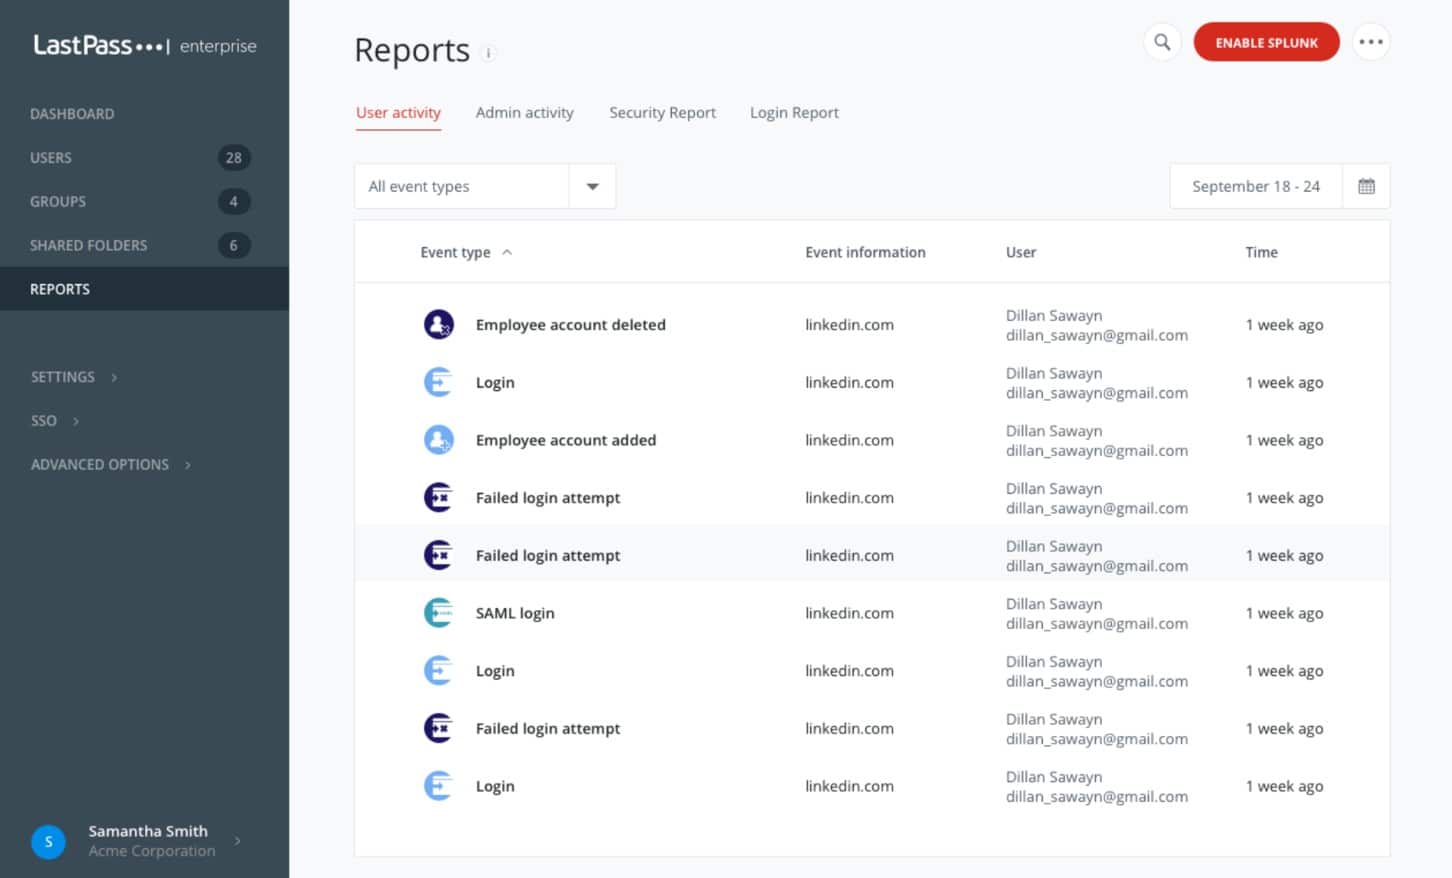Click the Enable Splunk button

coord(1266,42)
